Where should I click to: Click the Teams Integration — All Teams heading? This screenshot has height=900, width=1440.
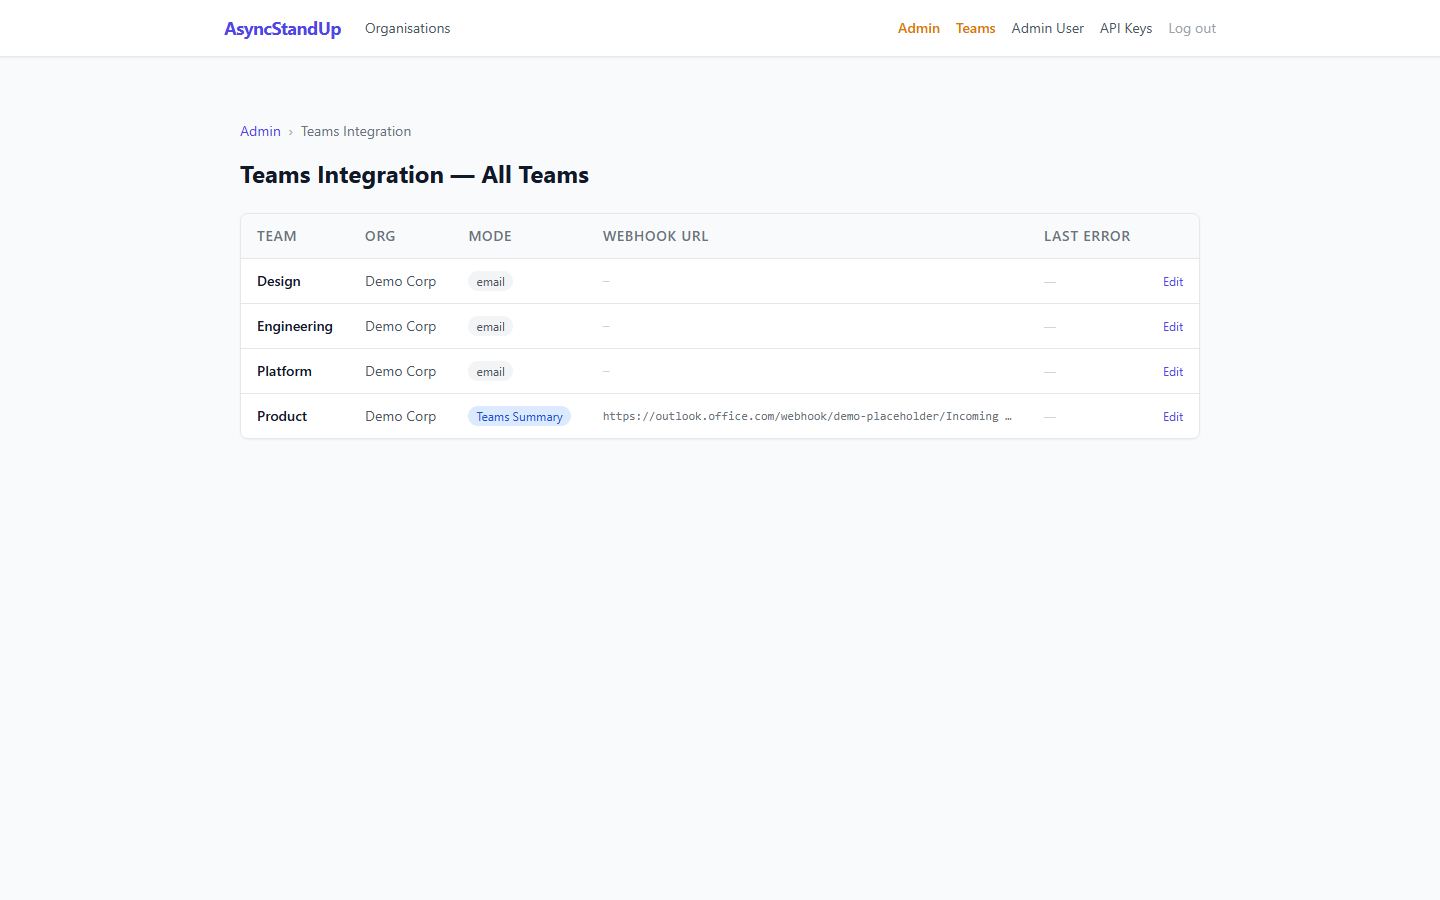(x=414, y=175)
